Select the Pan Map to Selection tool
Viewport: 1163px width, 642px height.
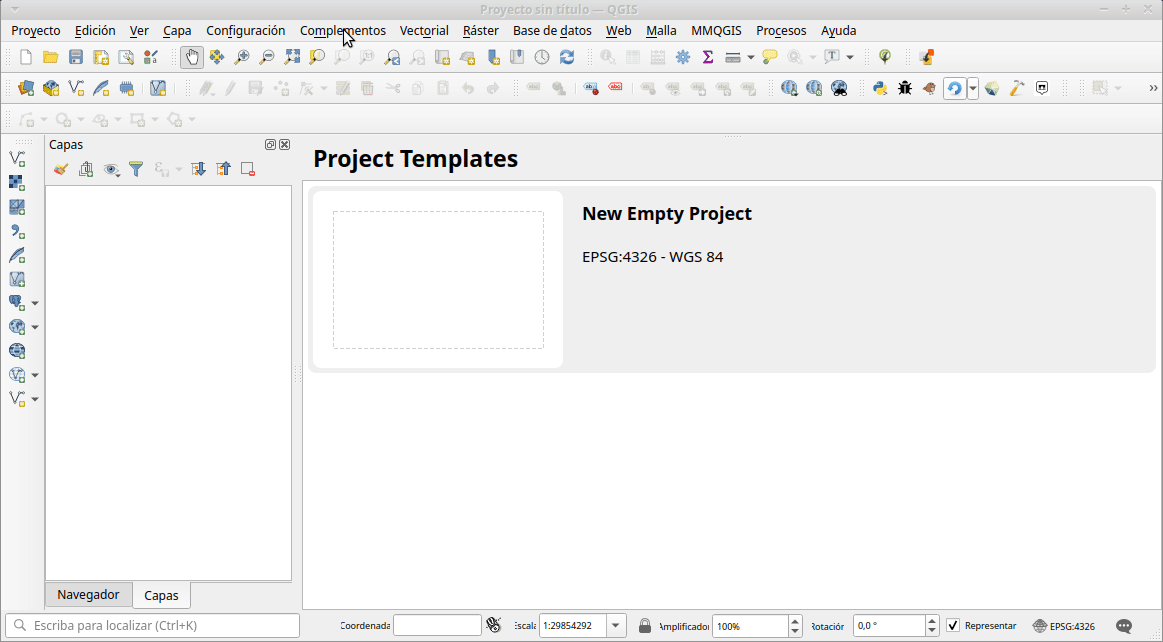217,57
